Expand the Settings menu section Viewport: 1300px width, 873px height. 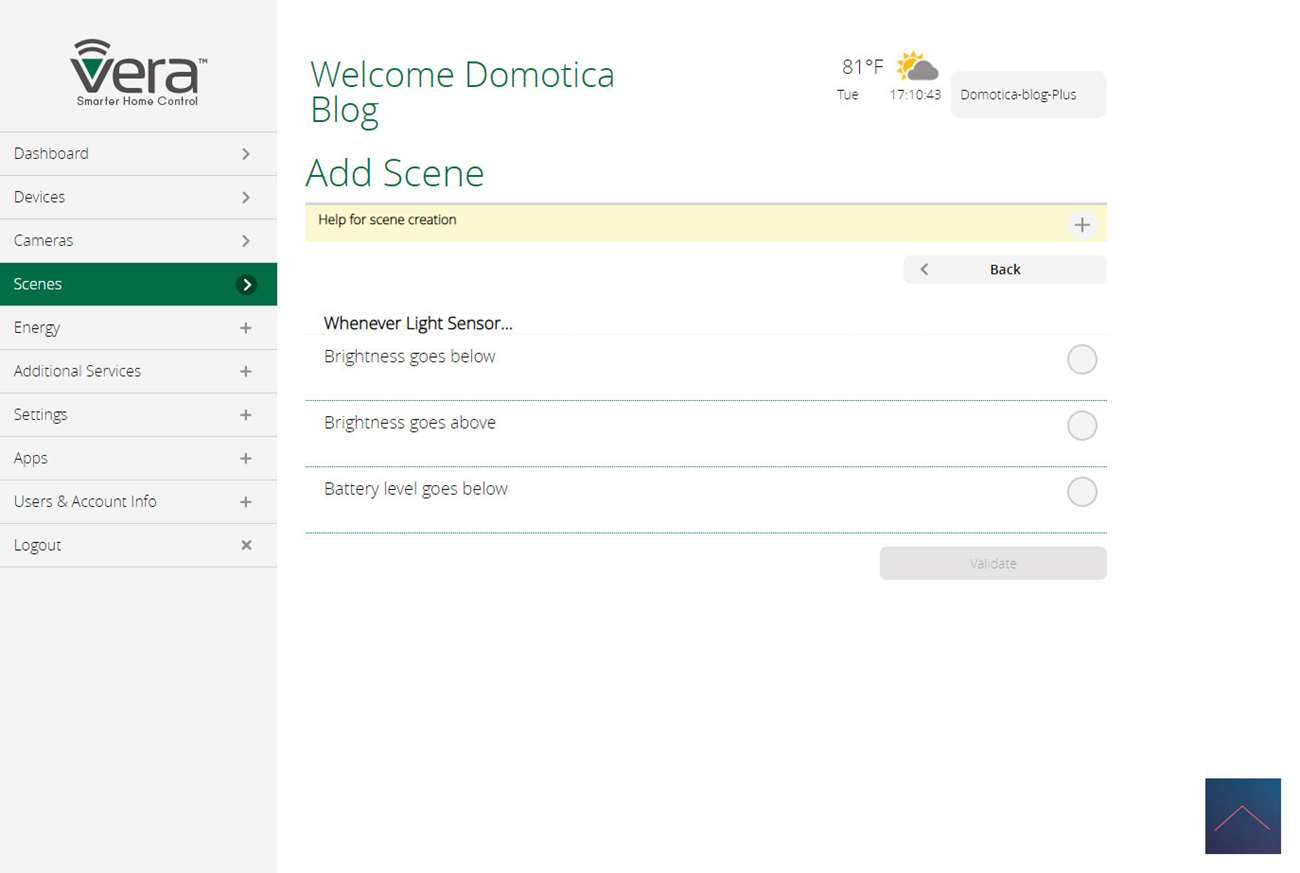(246, 415)
